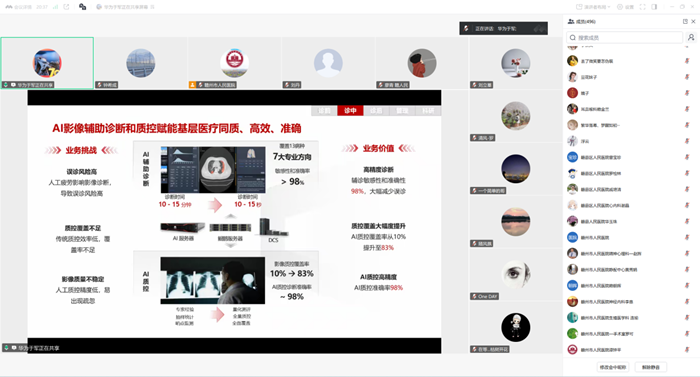This screenshot has height=377, width=700.
Task: Select the presenter's highlighted video thumbnail
Action: coord(47,63)
